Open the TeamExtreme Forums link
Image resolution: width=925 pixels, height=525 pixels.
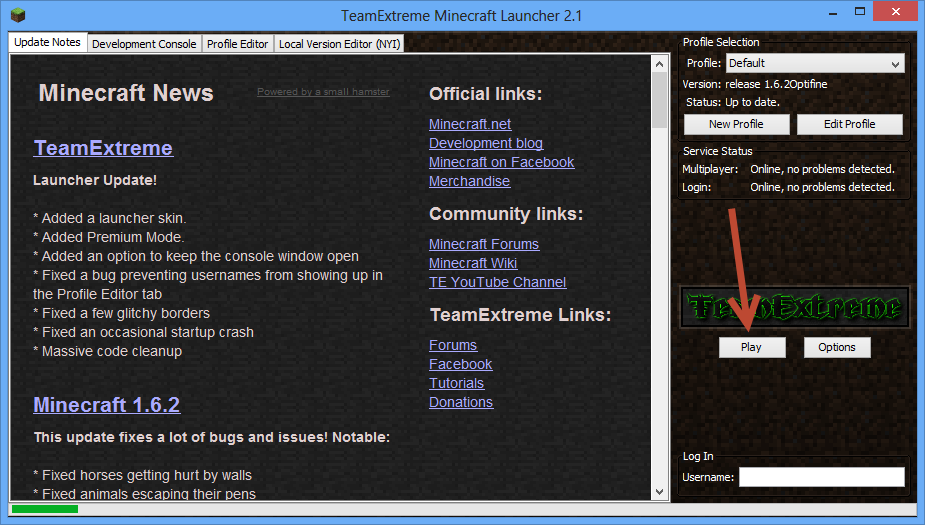[453, 344]
